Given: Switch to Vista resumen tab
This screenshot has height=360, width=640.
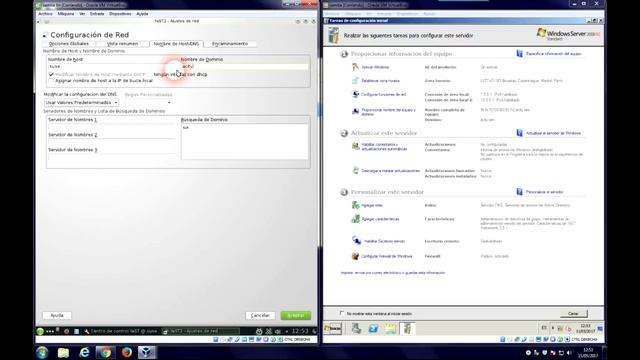Looking at the screenshot, I should pyautogui.click(x=122, y=44).
